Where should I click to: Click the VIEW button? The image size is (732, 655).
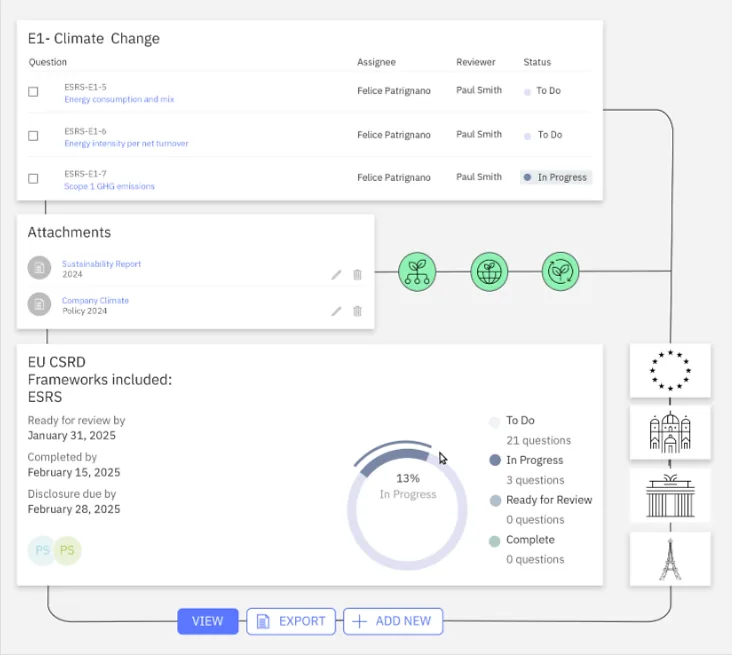point(208,621)
